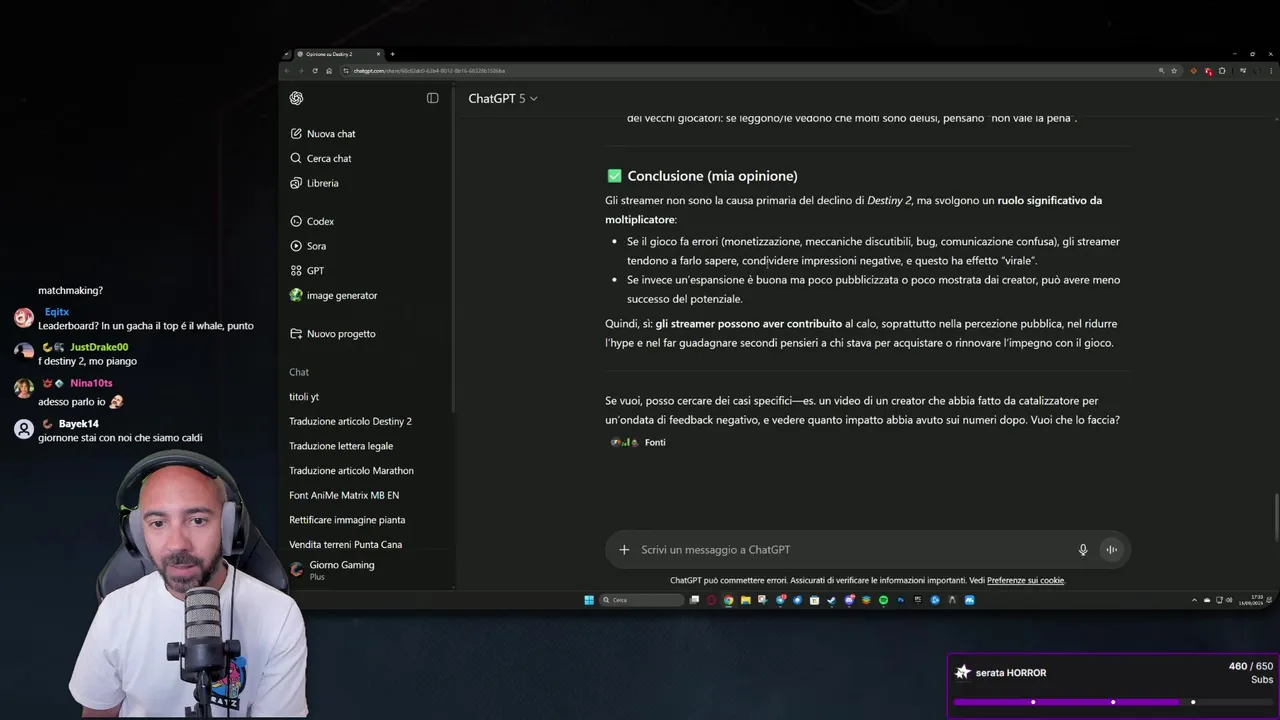The image size is (1280, 720).
Task: Click the Chat heading in sidebar
Action: pyautogui.click(x=299, y=372)
